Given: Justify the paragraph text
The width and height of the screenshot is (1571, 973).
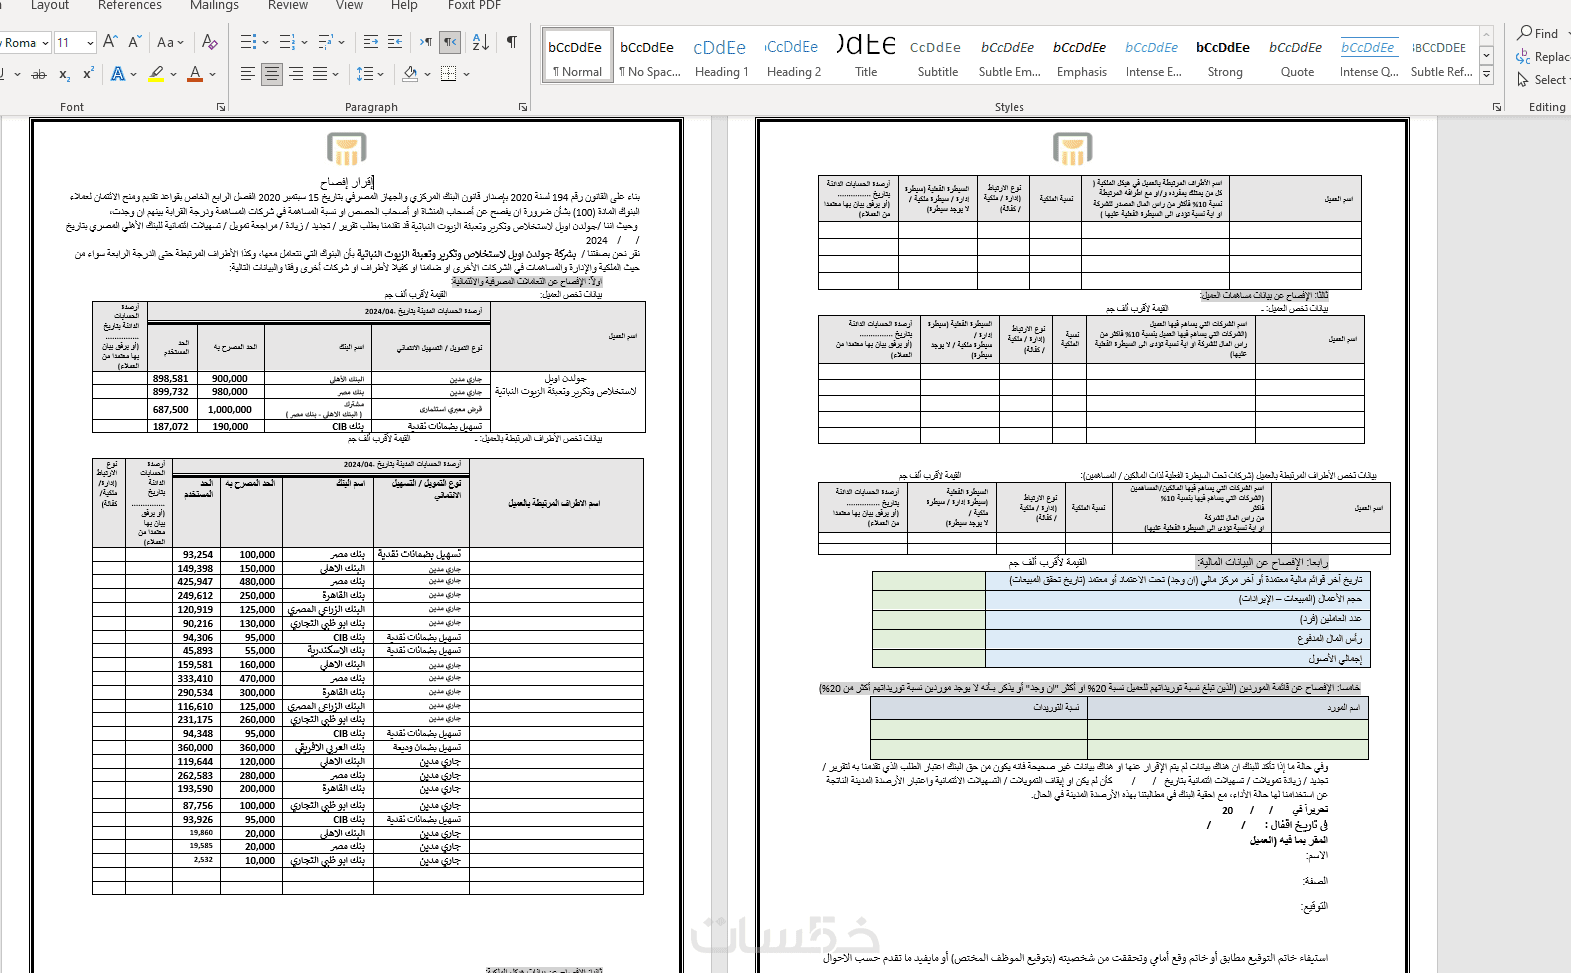Looking at the screenshot, I should tap(320, 74).
